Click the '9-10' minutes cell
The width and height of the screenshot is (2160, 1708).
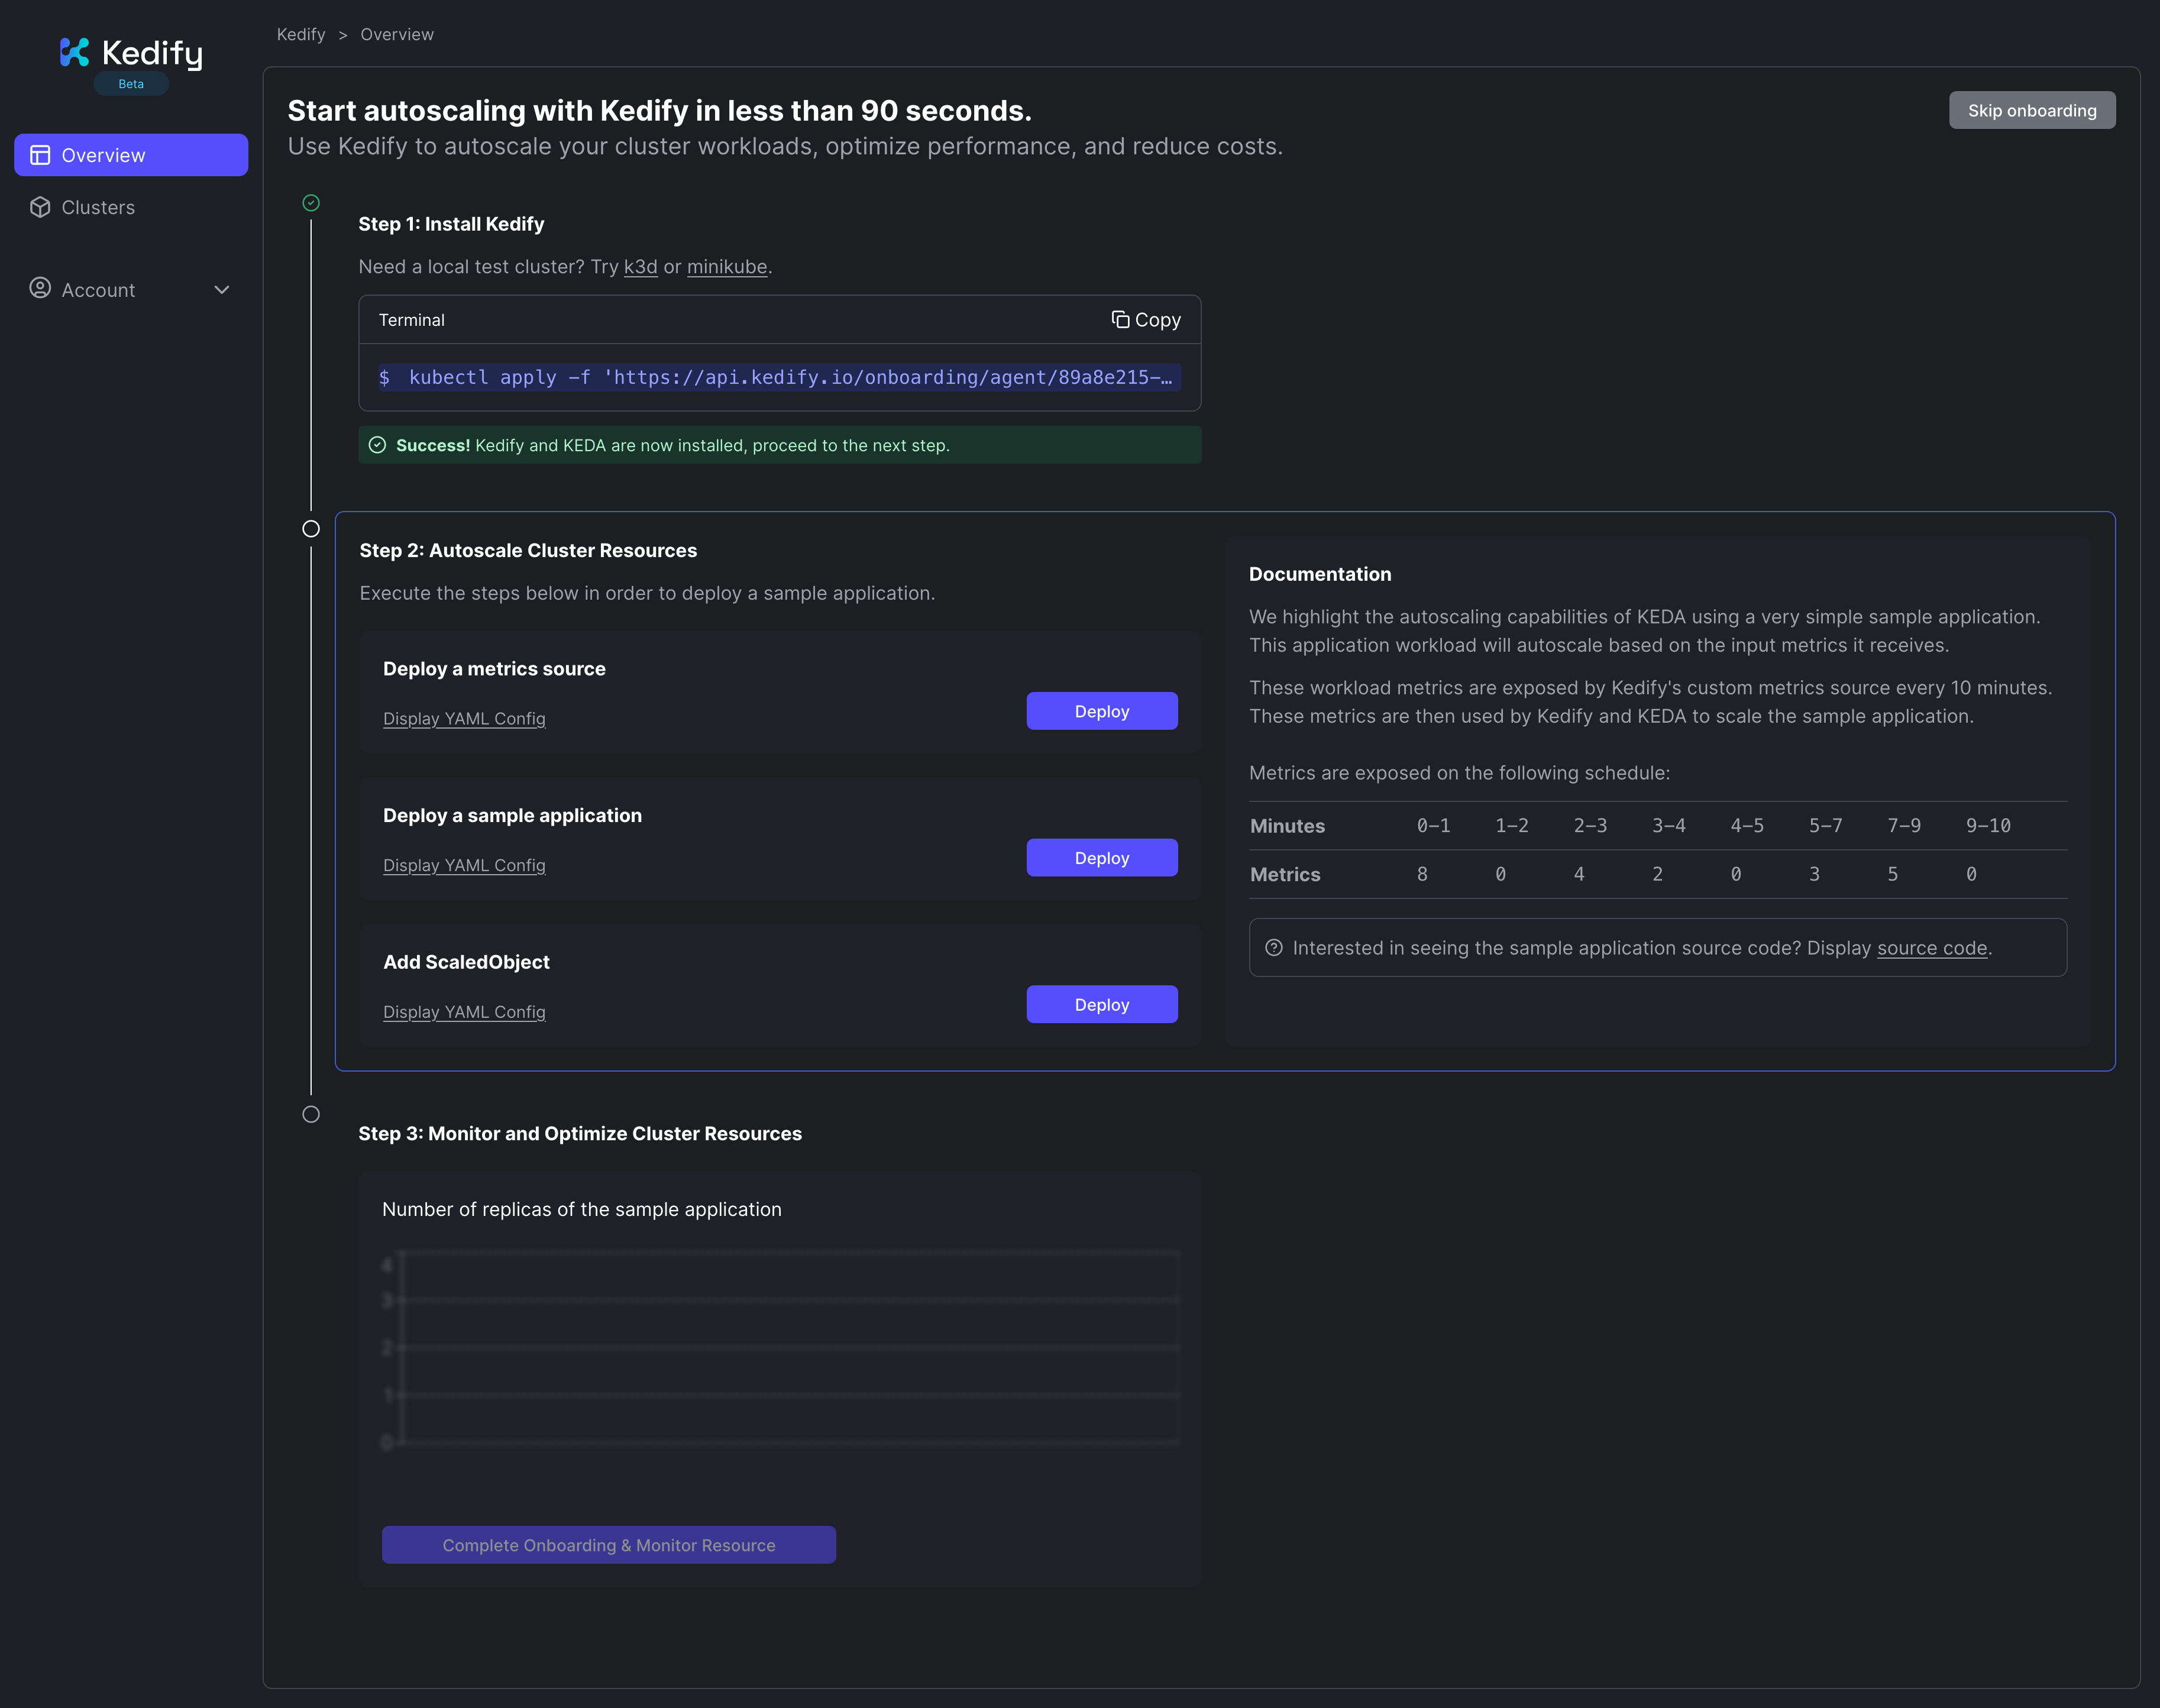click(x=1988, y=826)
